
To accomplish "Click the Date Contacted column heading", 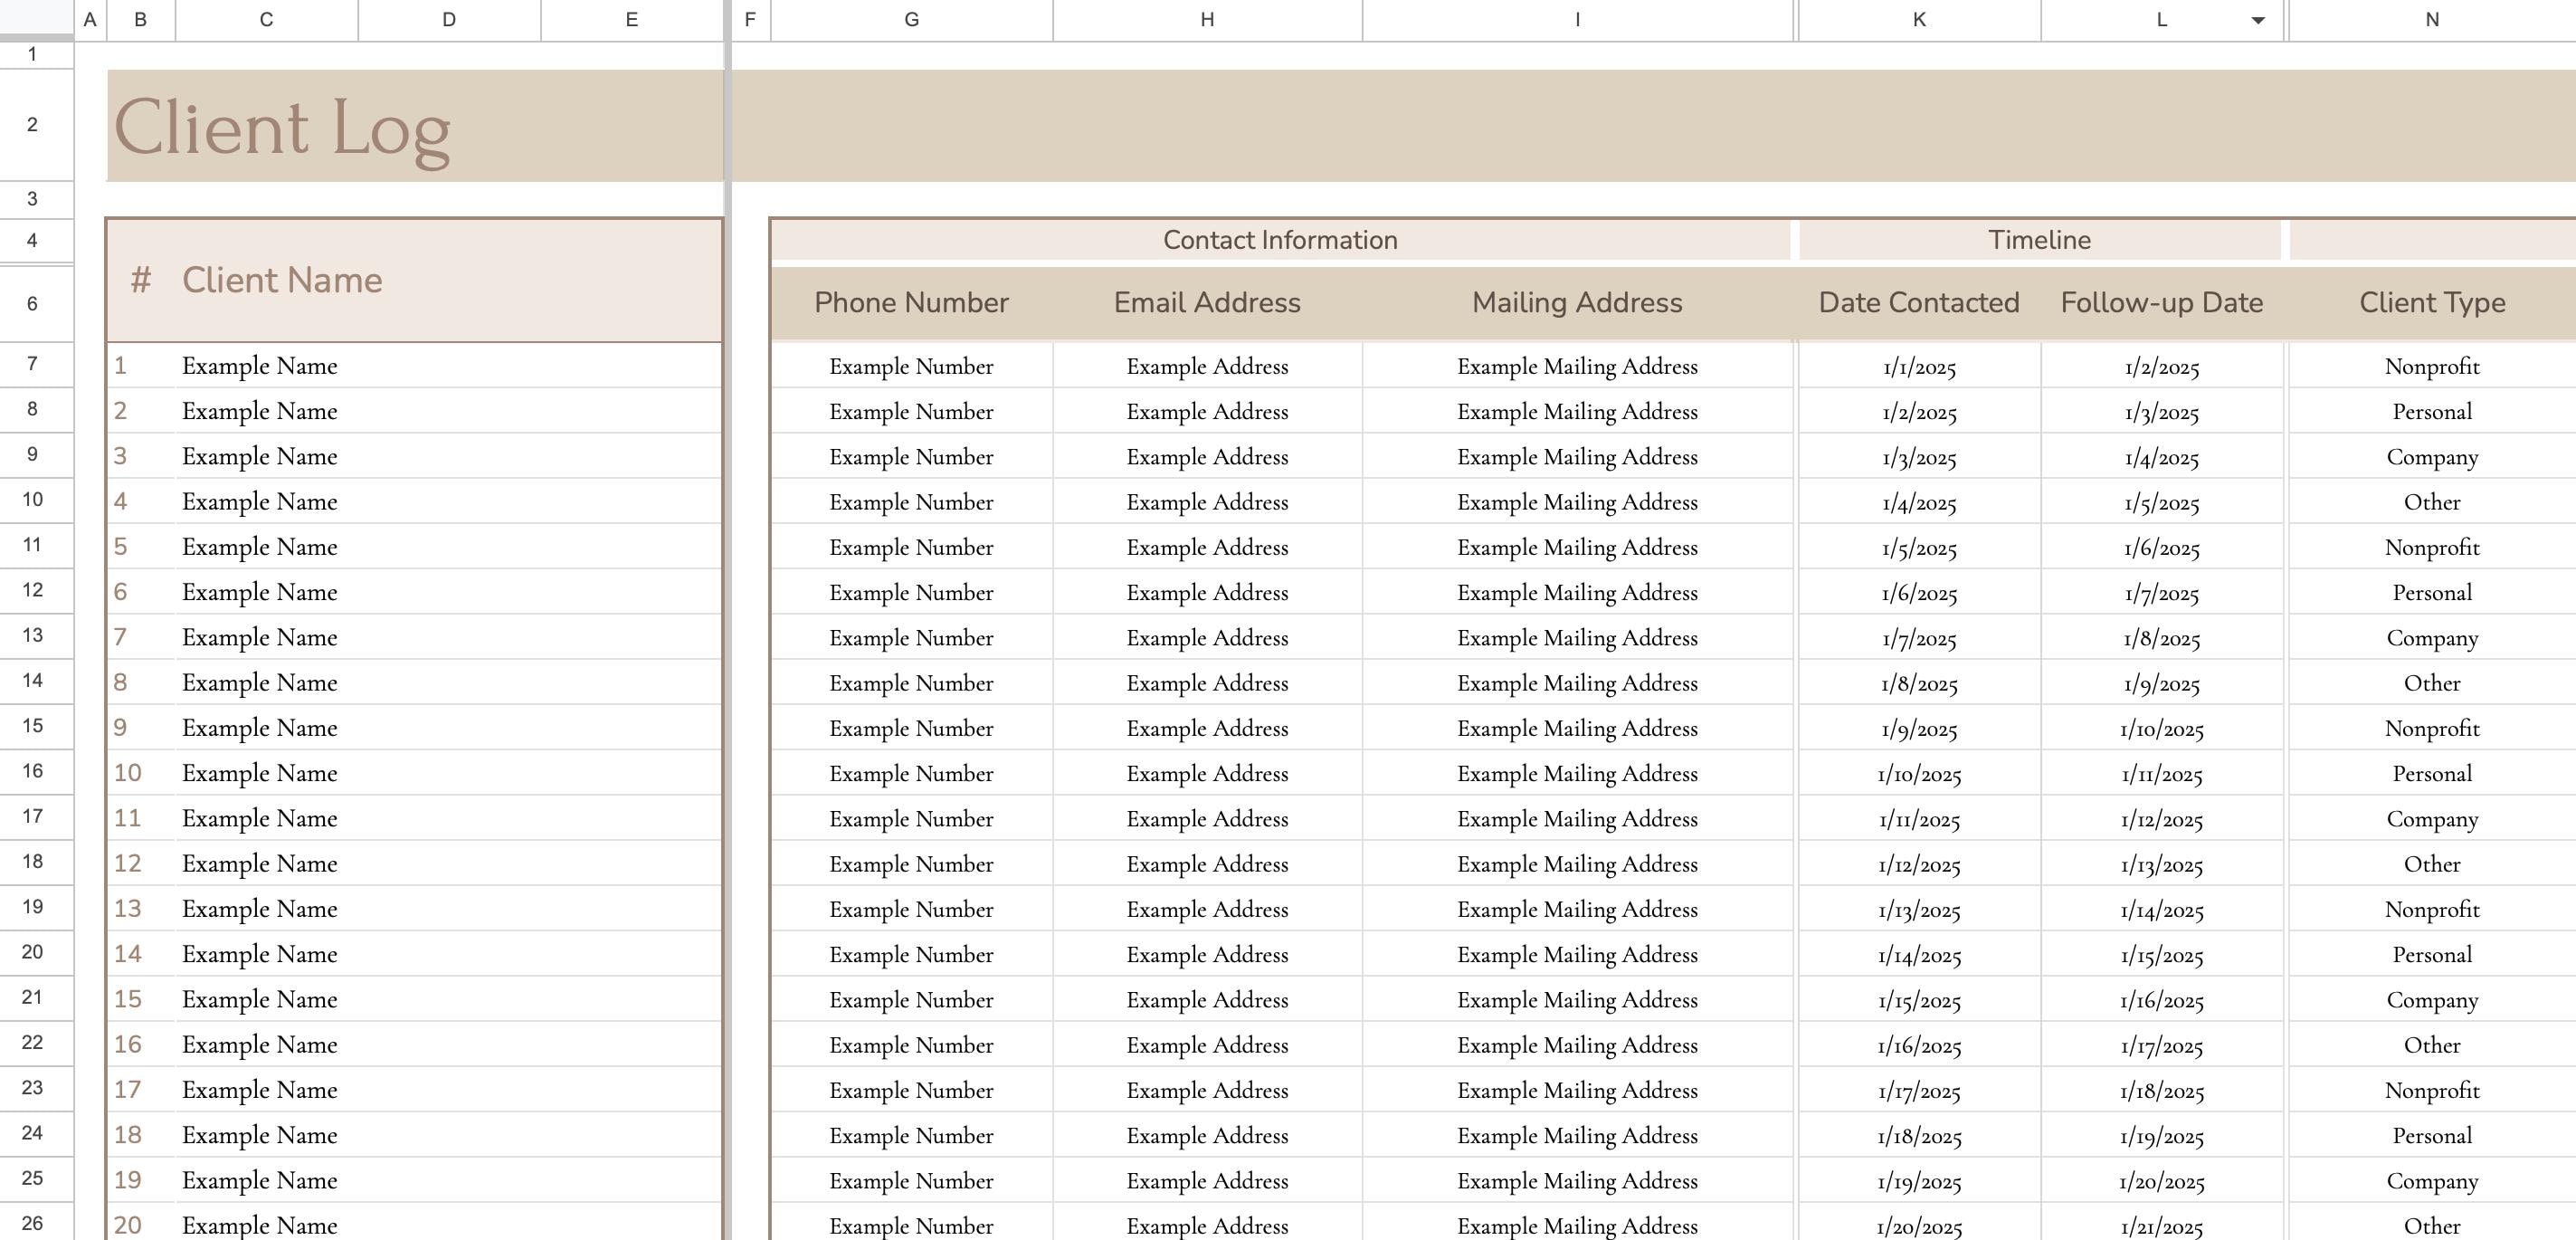I will [x=1919, y=303].
